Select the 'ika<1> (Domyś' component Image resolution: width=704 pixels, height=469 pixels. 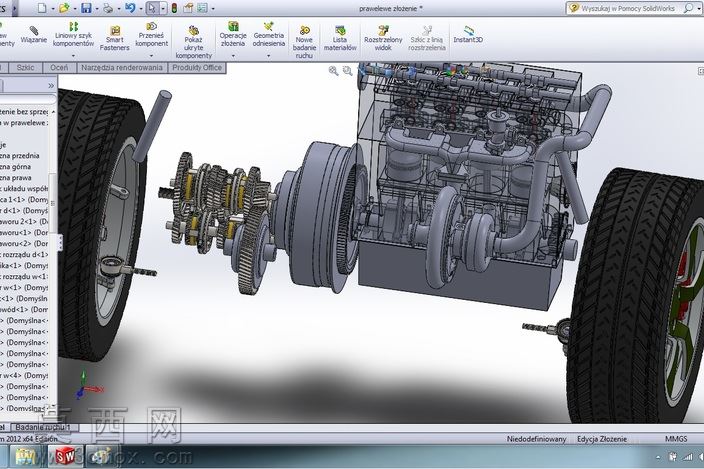[24, 265]
